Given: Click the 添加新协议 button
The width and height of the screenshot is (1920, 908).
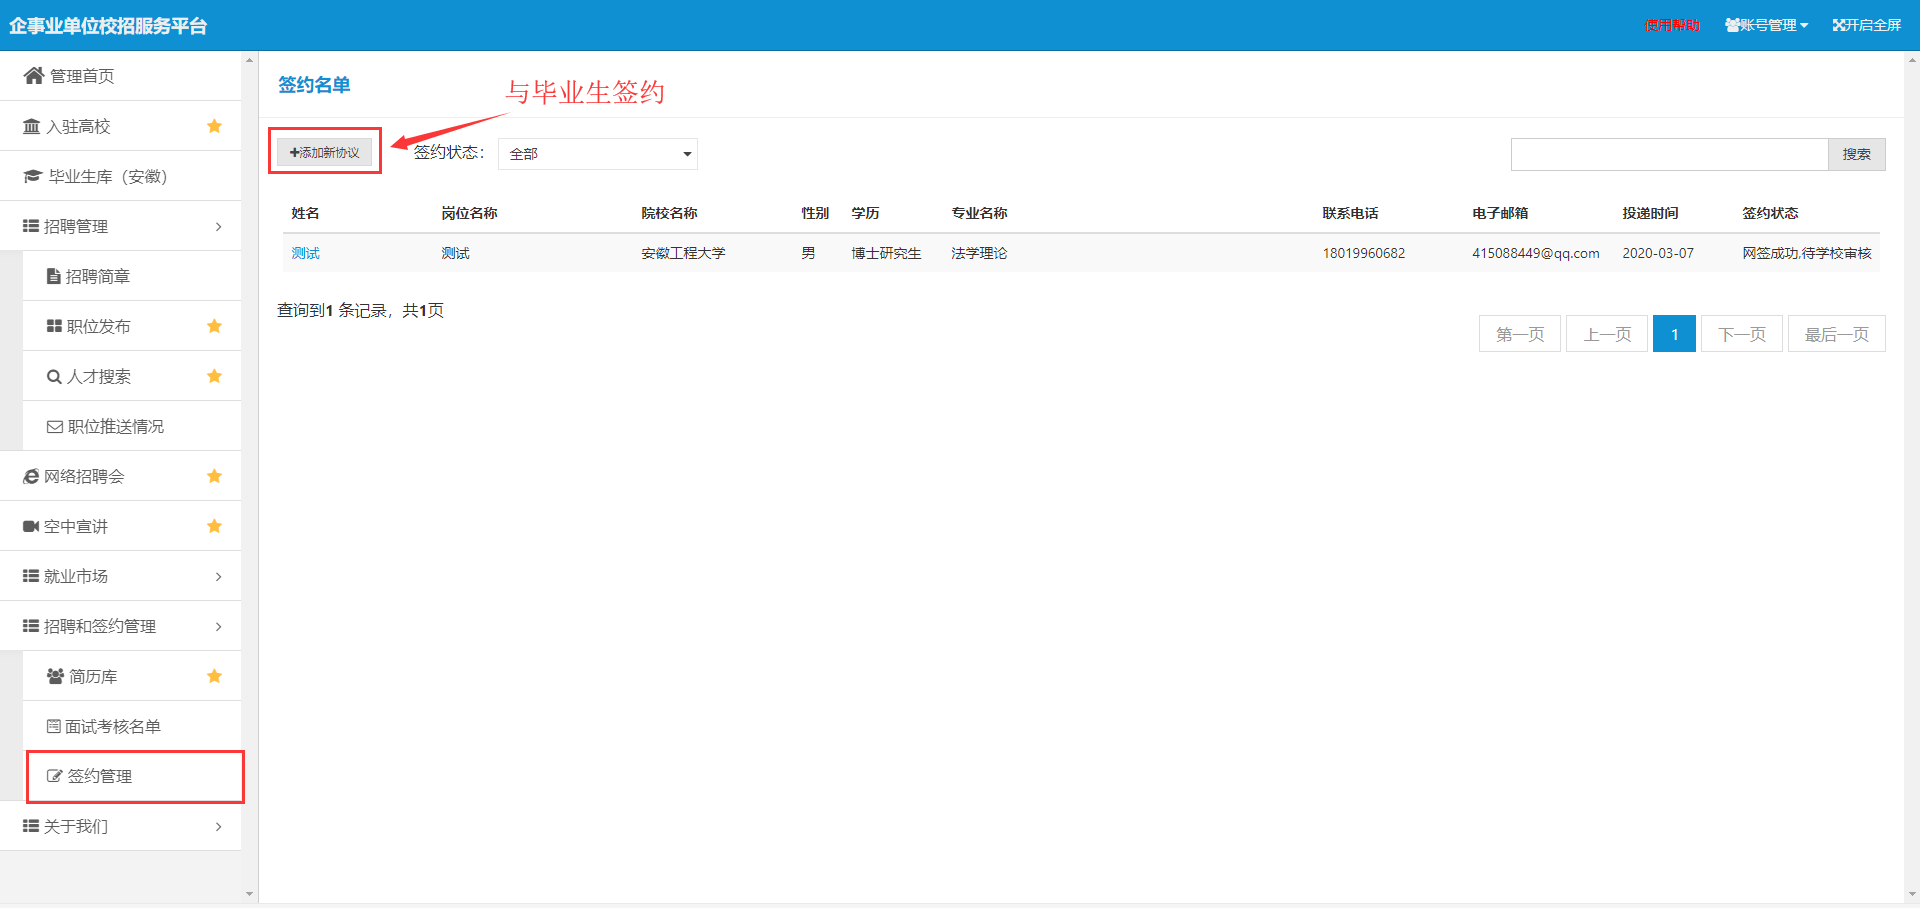Looking at the screenshot, I should coord(324,152).
